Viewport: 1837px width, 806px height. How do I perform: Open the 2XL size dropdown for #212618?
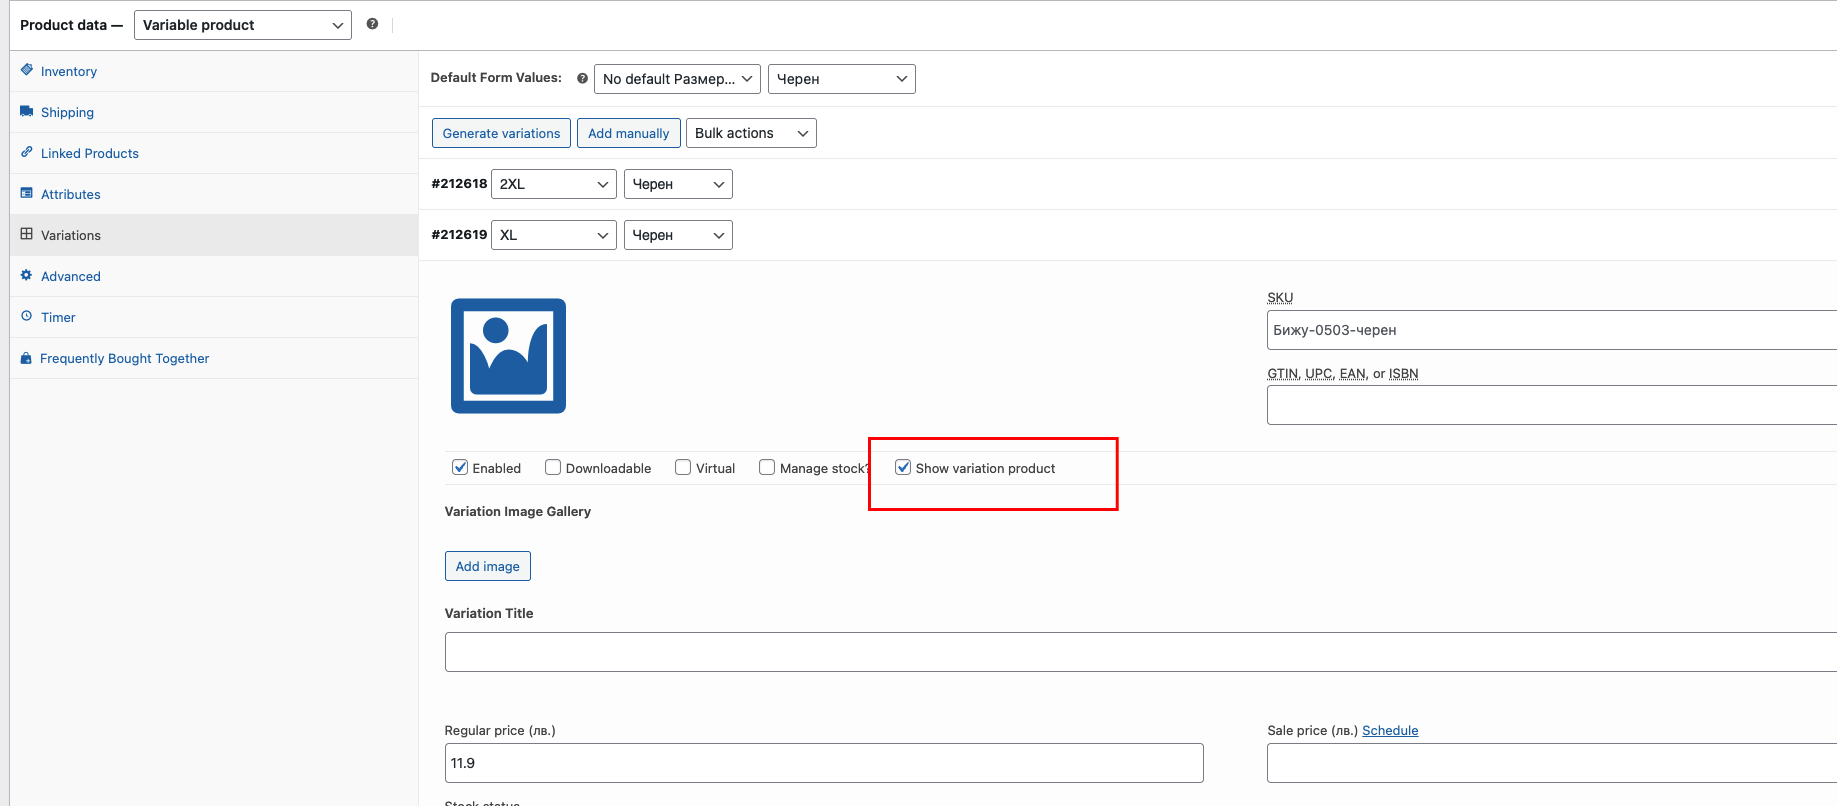[x=554, y=184]
